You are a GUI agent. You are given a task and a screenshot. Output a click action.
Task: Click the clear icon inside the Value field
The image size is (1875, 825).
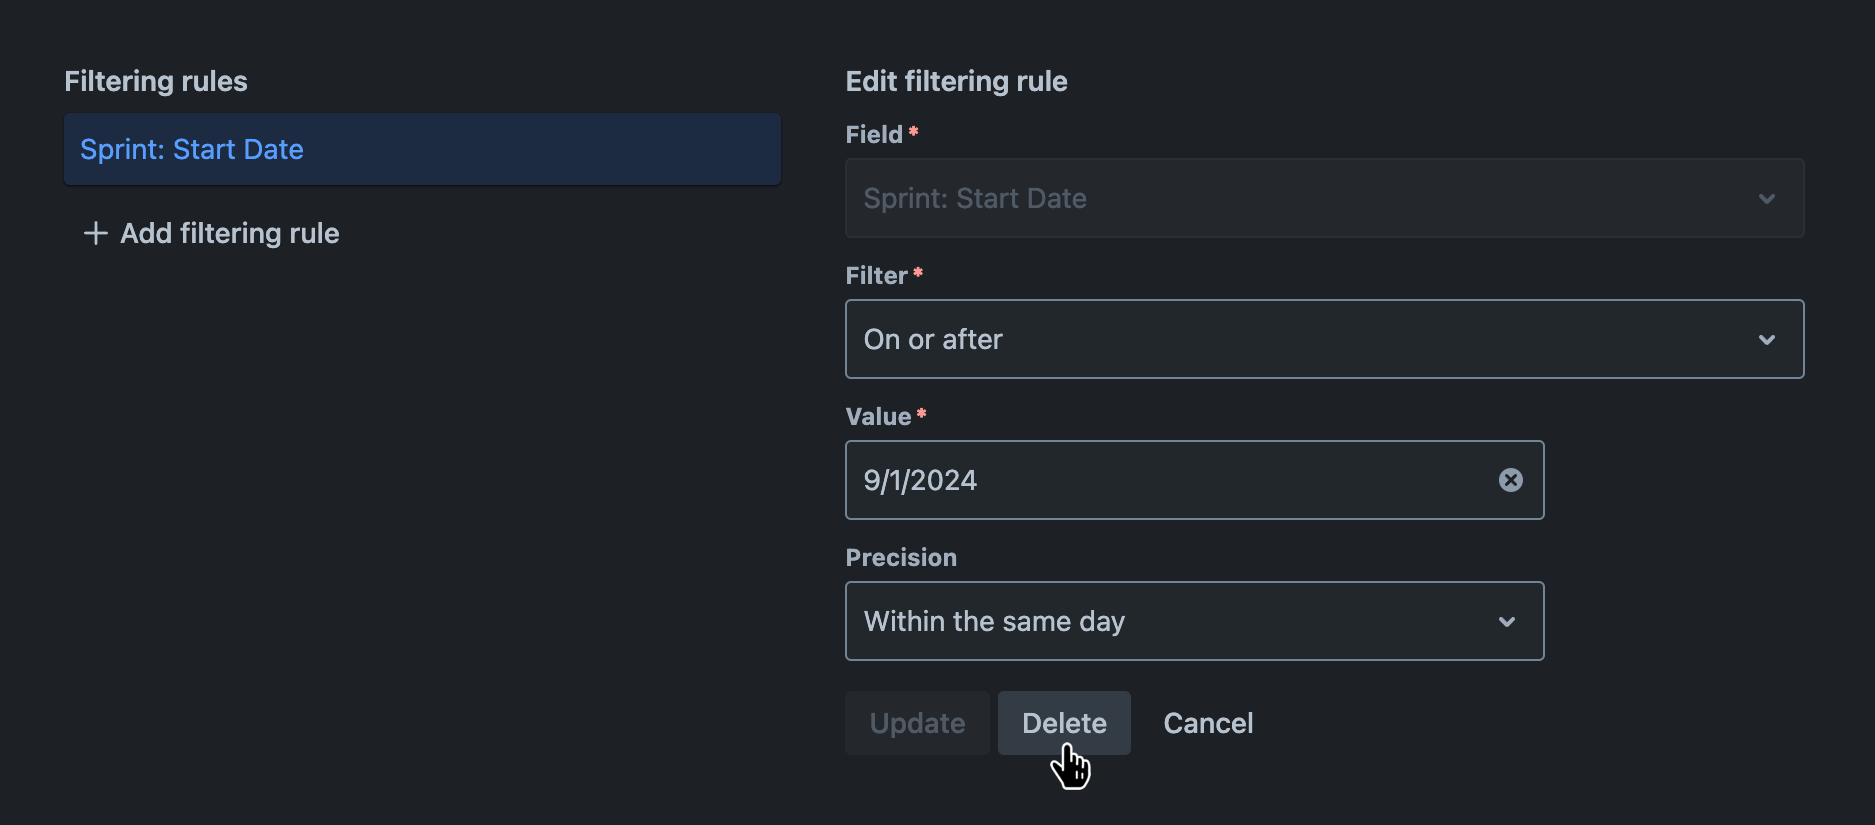click(x=1510, y=480)
